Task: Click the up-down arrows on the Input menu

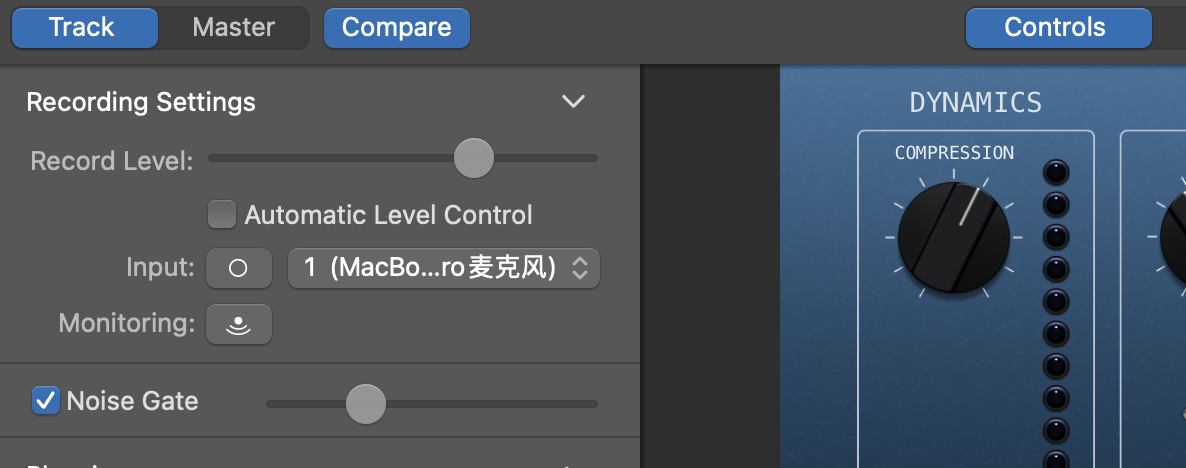Action: [x=579, y=268]
